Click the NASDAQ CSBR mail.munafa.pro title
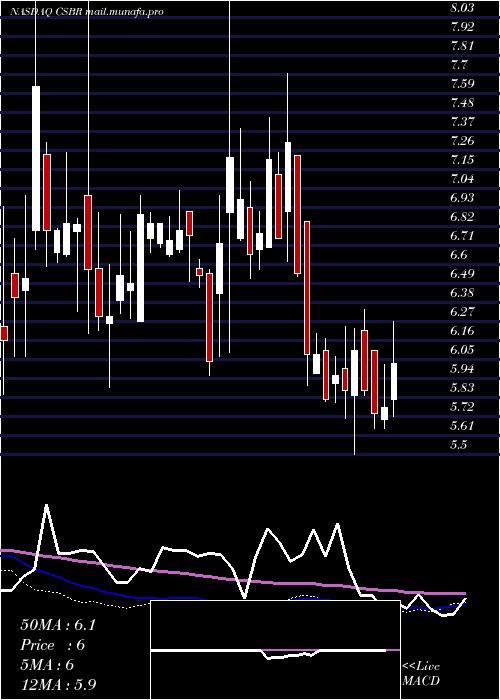The height and width of the screenshot is (700, 500). point(87,12)
